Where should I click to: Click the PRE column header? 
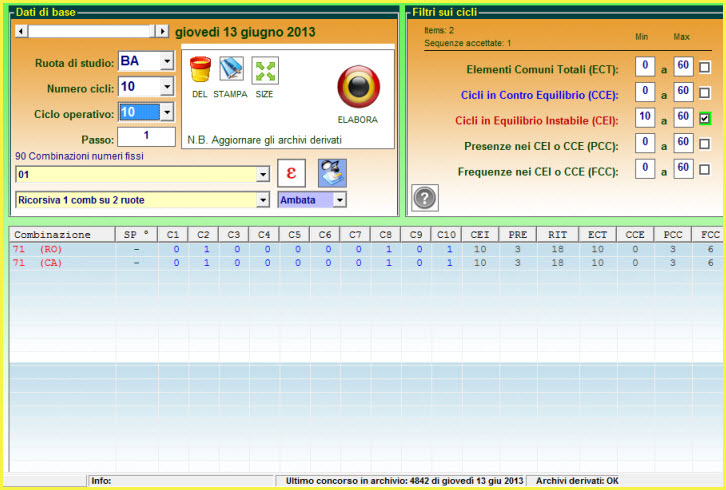(x=518, y=234)
